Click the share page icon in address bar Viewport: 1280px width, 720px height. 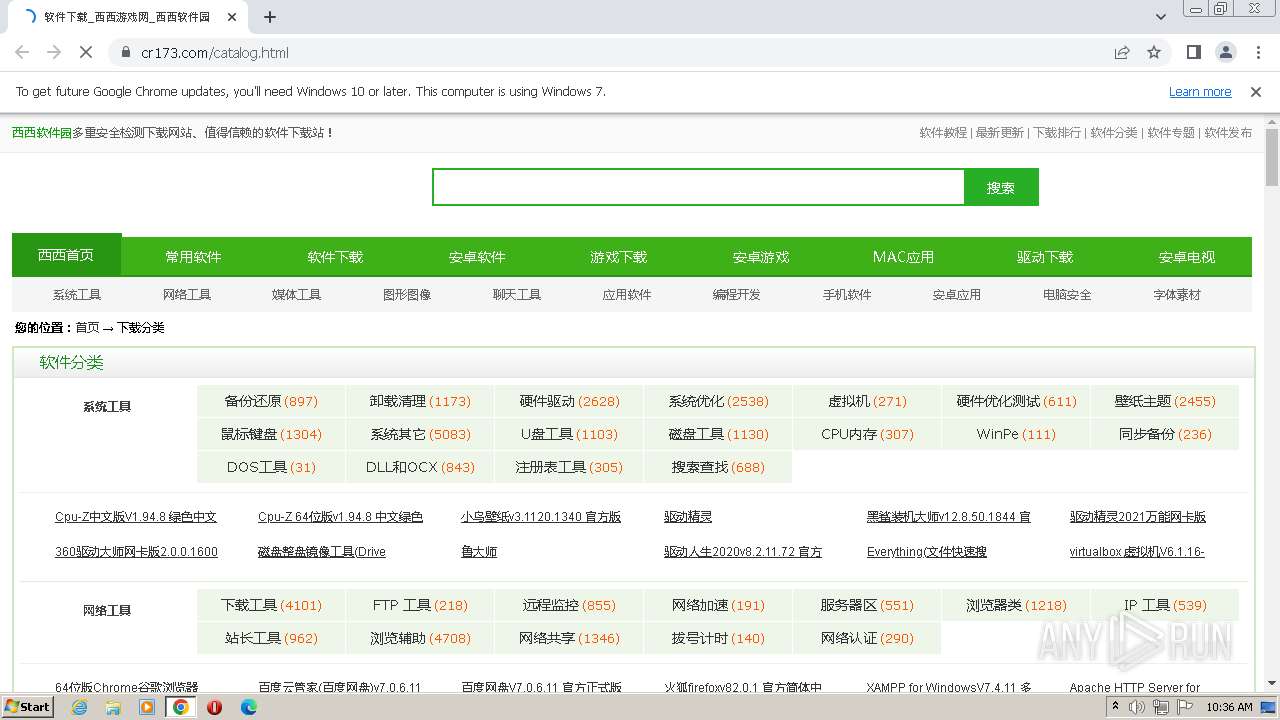(1122, 52)
